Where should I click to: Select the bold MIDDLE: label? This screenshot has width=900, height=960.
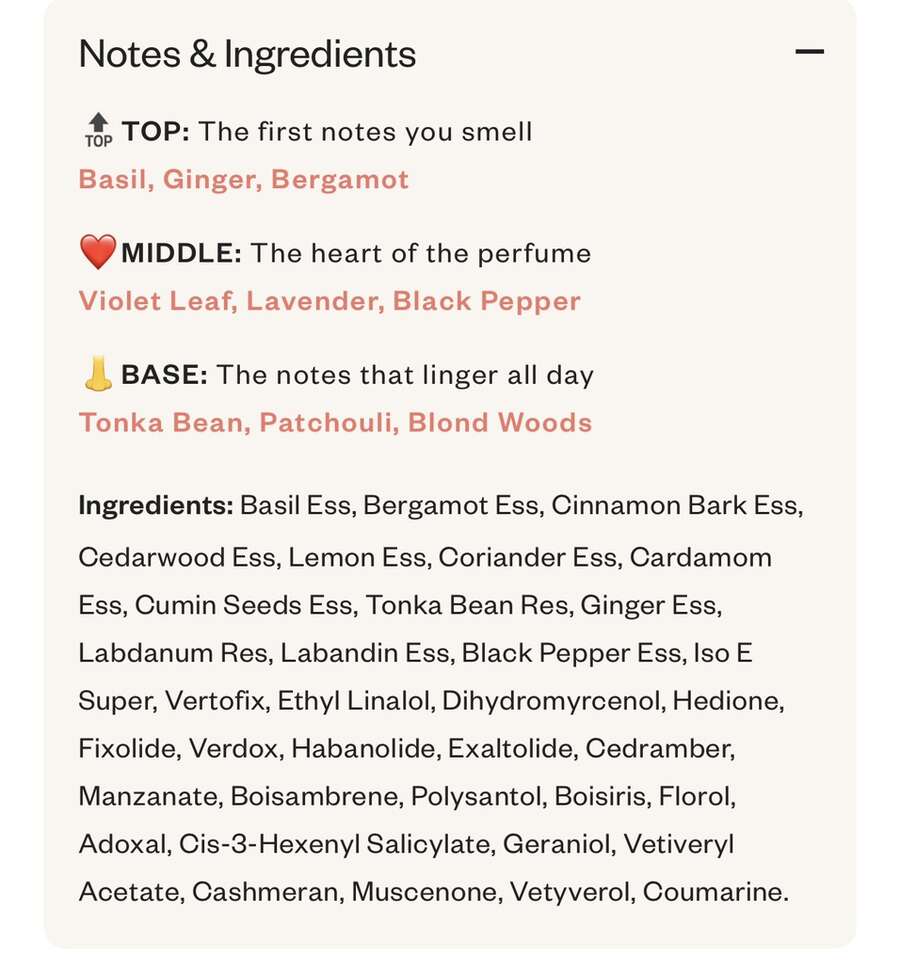coord(181,253)
